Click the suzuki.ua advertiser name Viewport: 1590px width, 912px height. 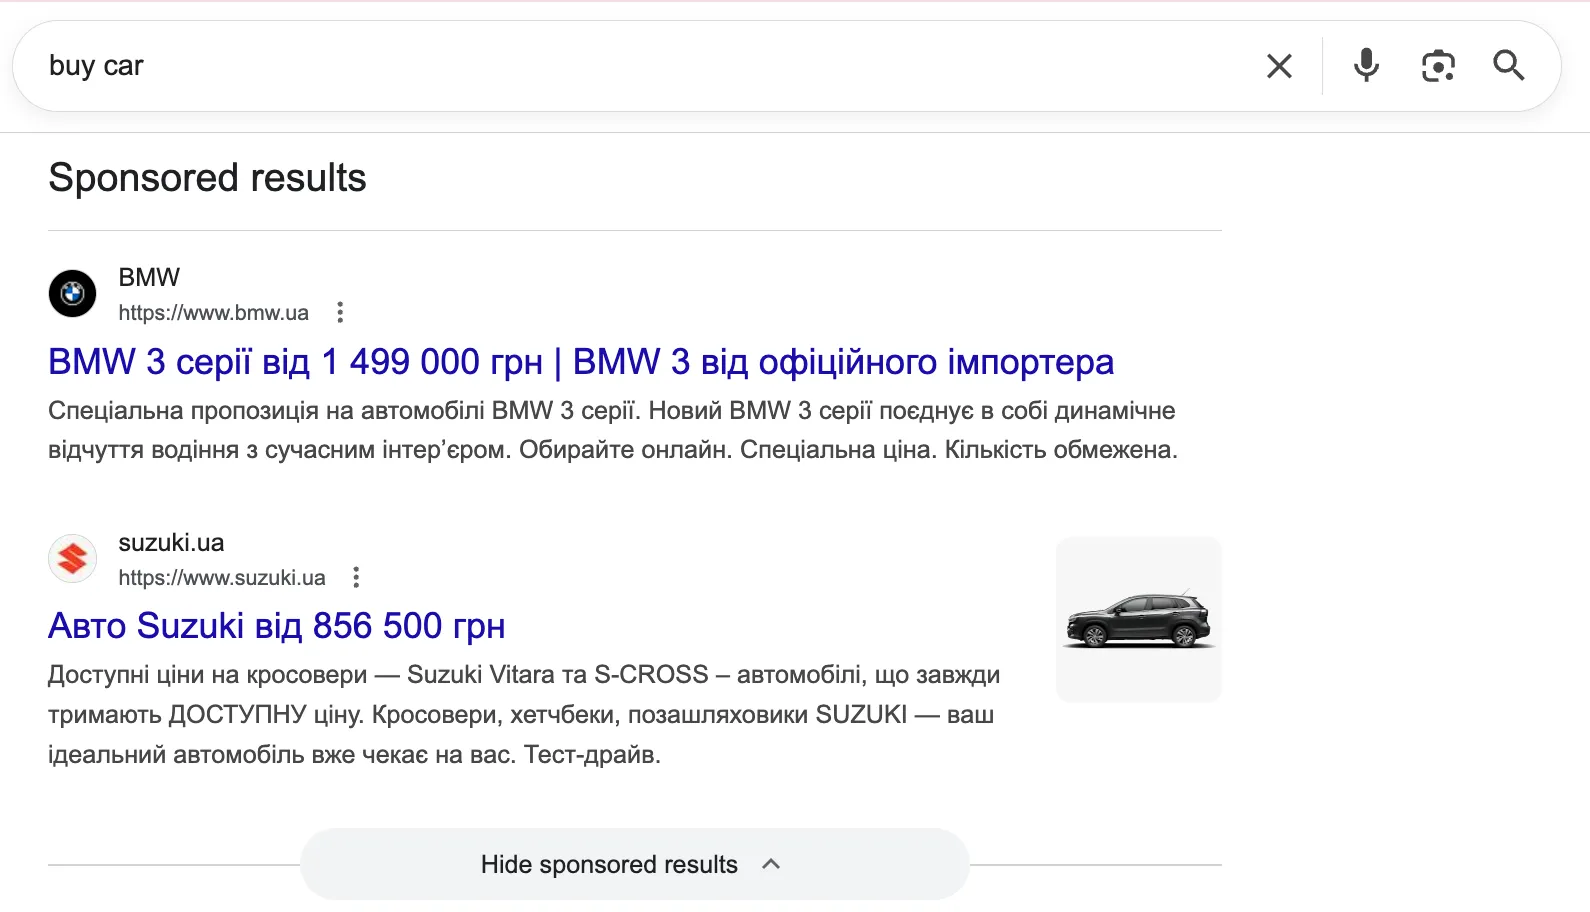point(171,542)
